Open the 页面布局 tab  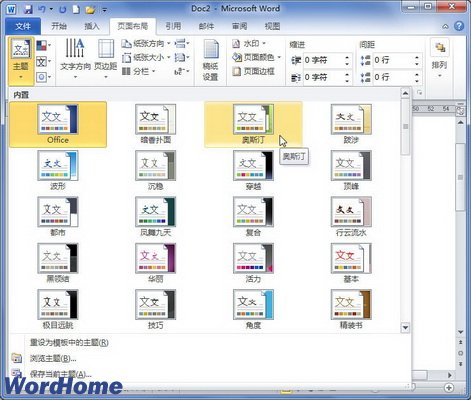point(133,26)
